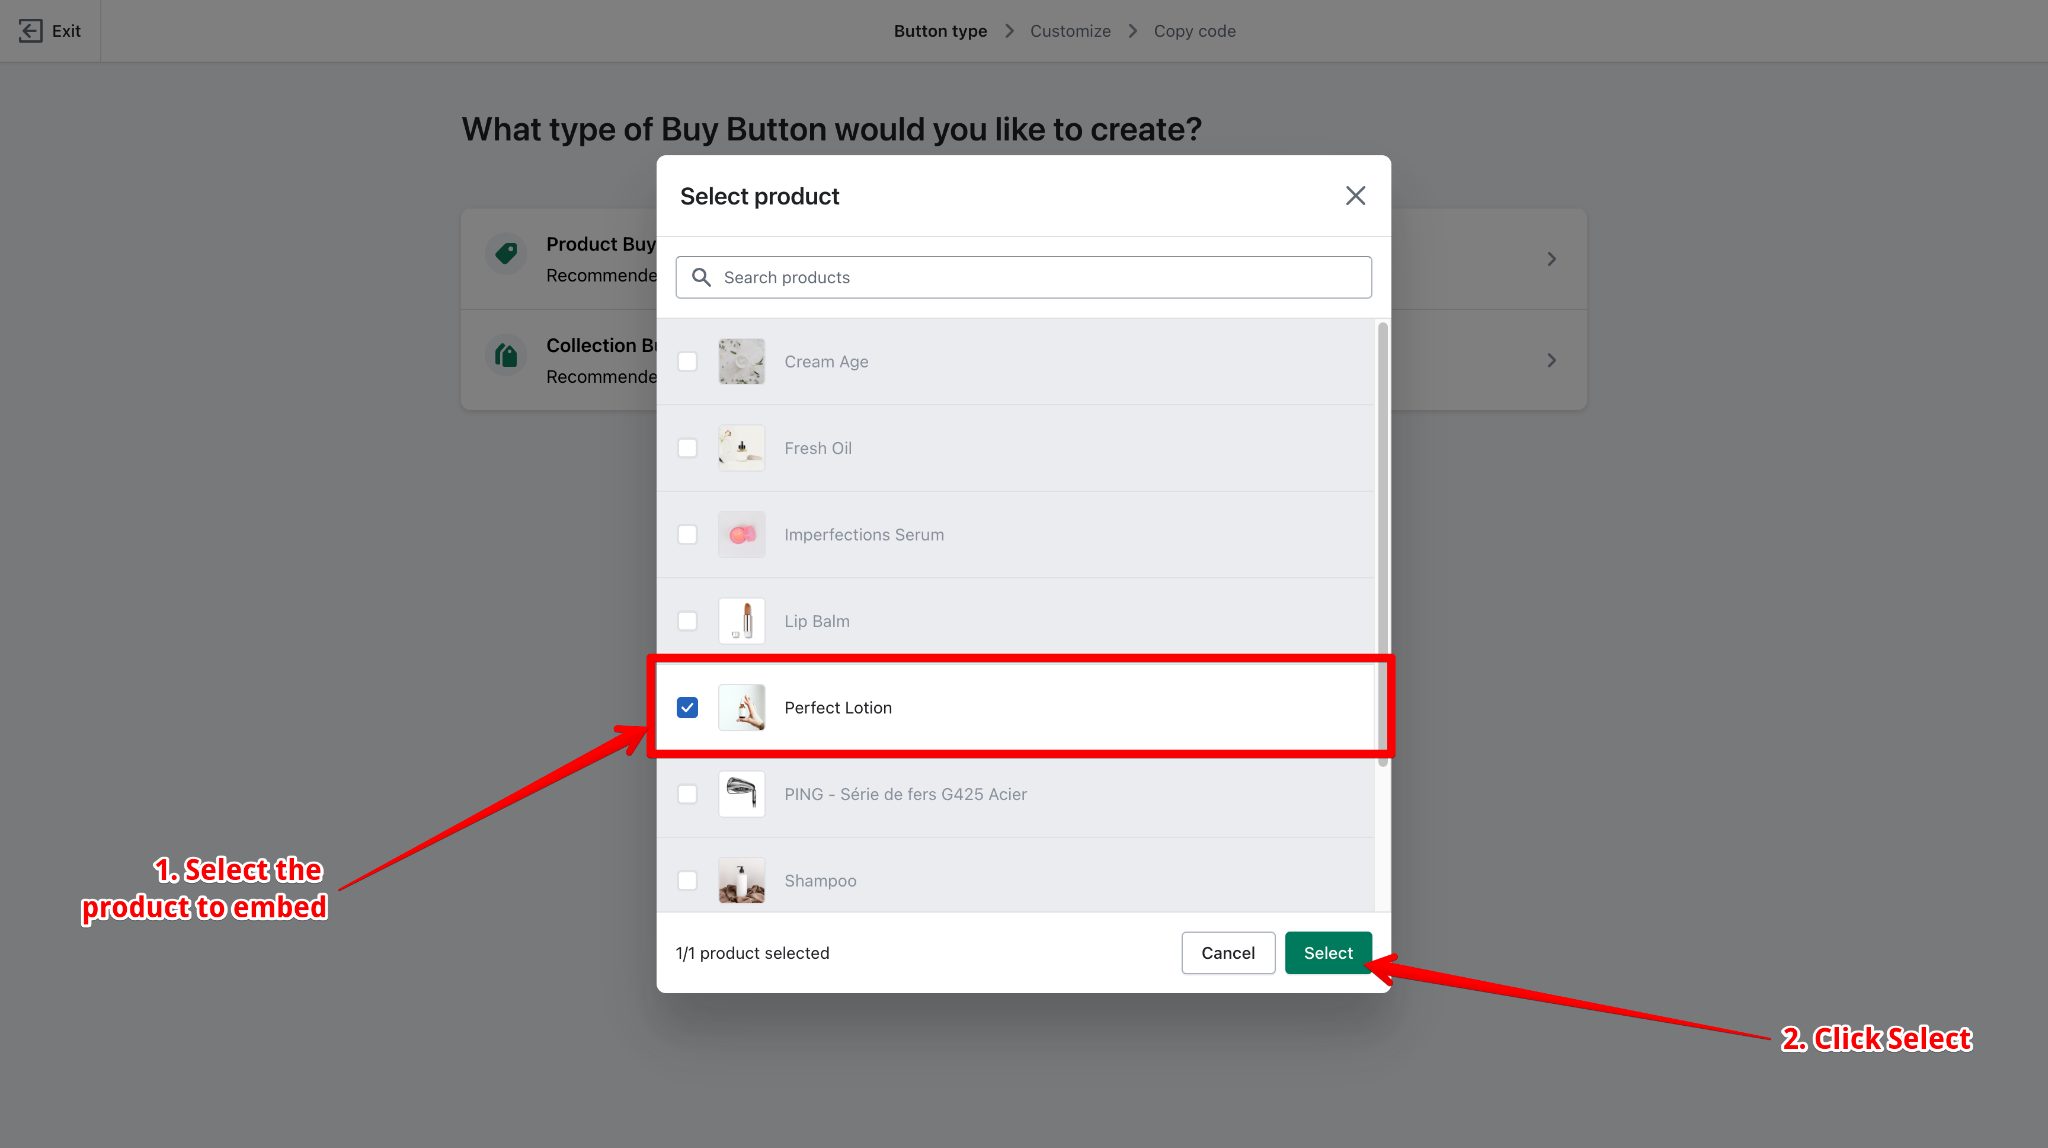Click the Shampoo product thumbnail
Viewport: 2048px width, 1148px height.
740,880
